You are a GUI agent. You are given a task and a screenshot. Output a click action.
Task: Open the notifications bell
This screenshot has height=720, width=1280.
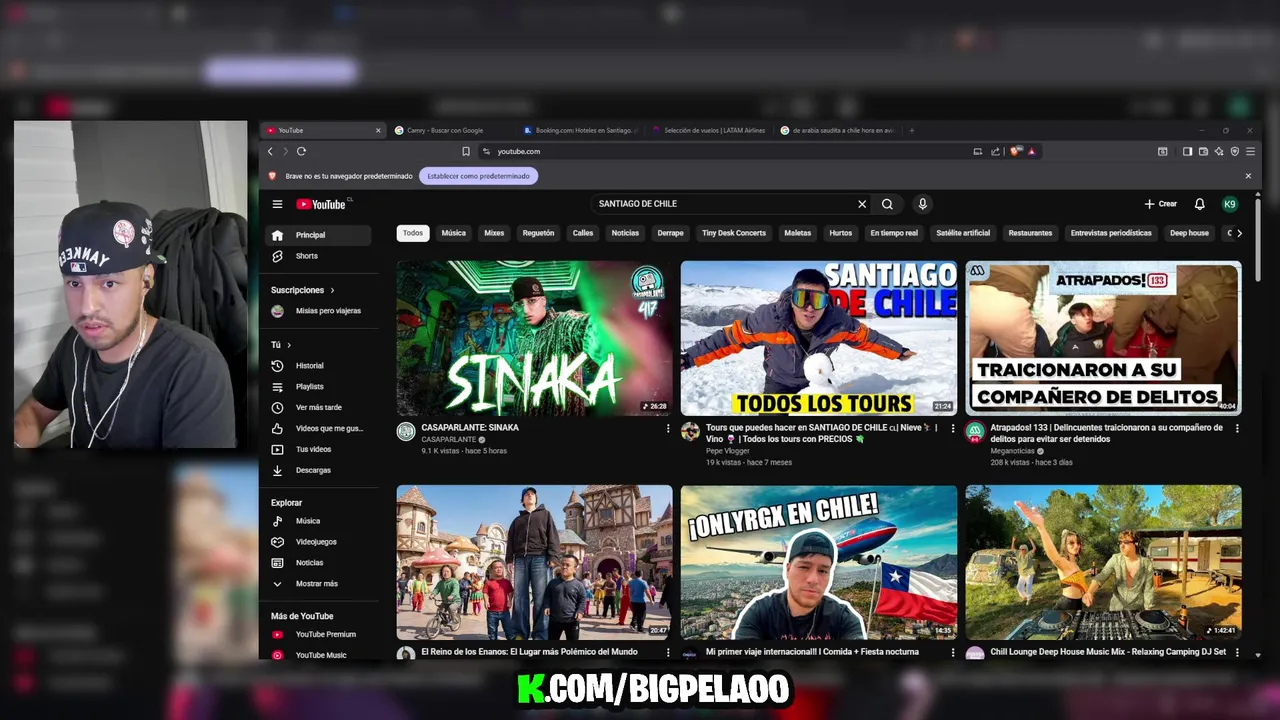click(x=1200, y=204)
